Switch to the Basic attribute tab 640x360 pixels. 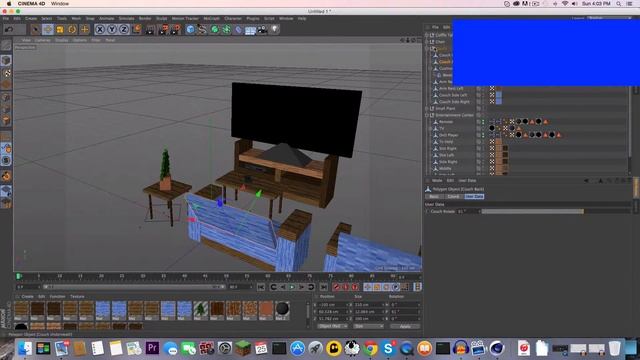[434, 196]
